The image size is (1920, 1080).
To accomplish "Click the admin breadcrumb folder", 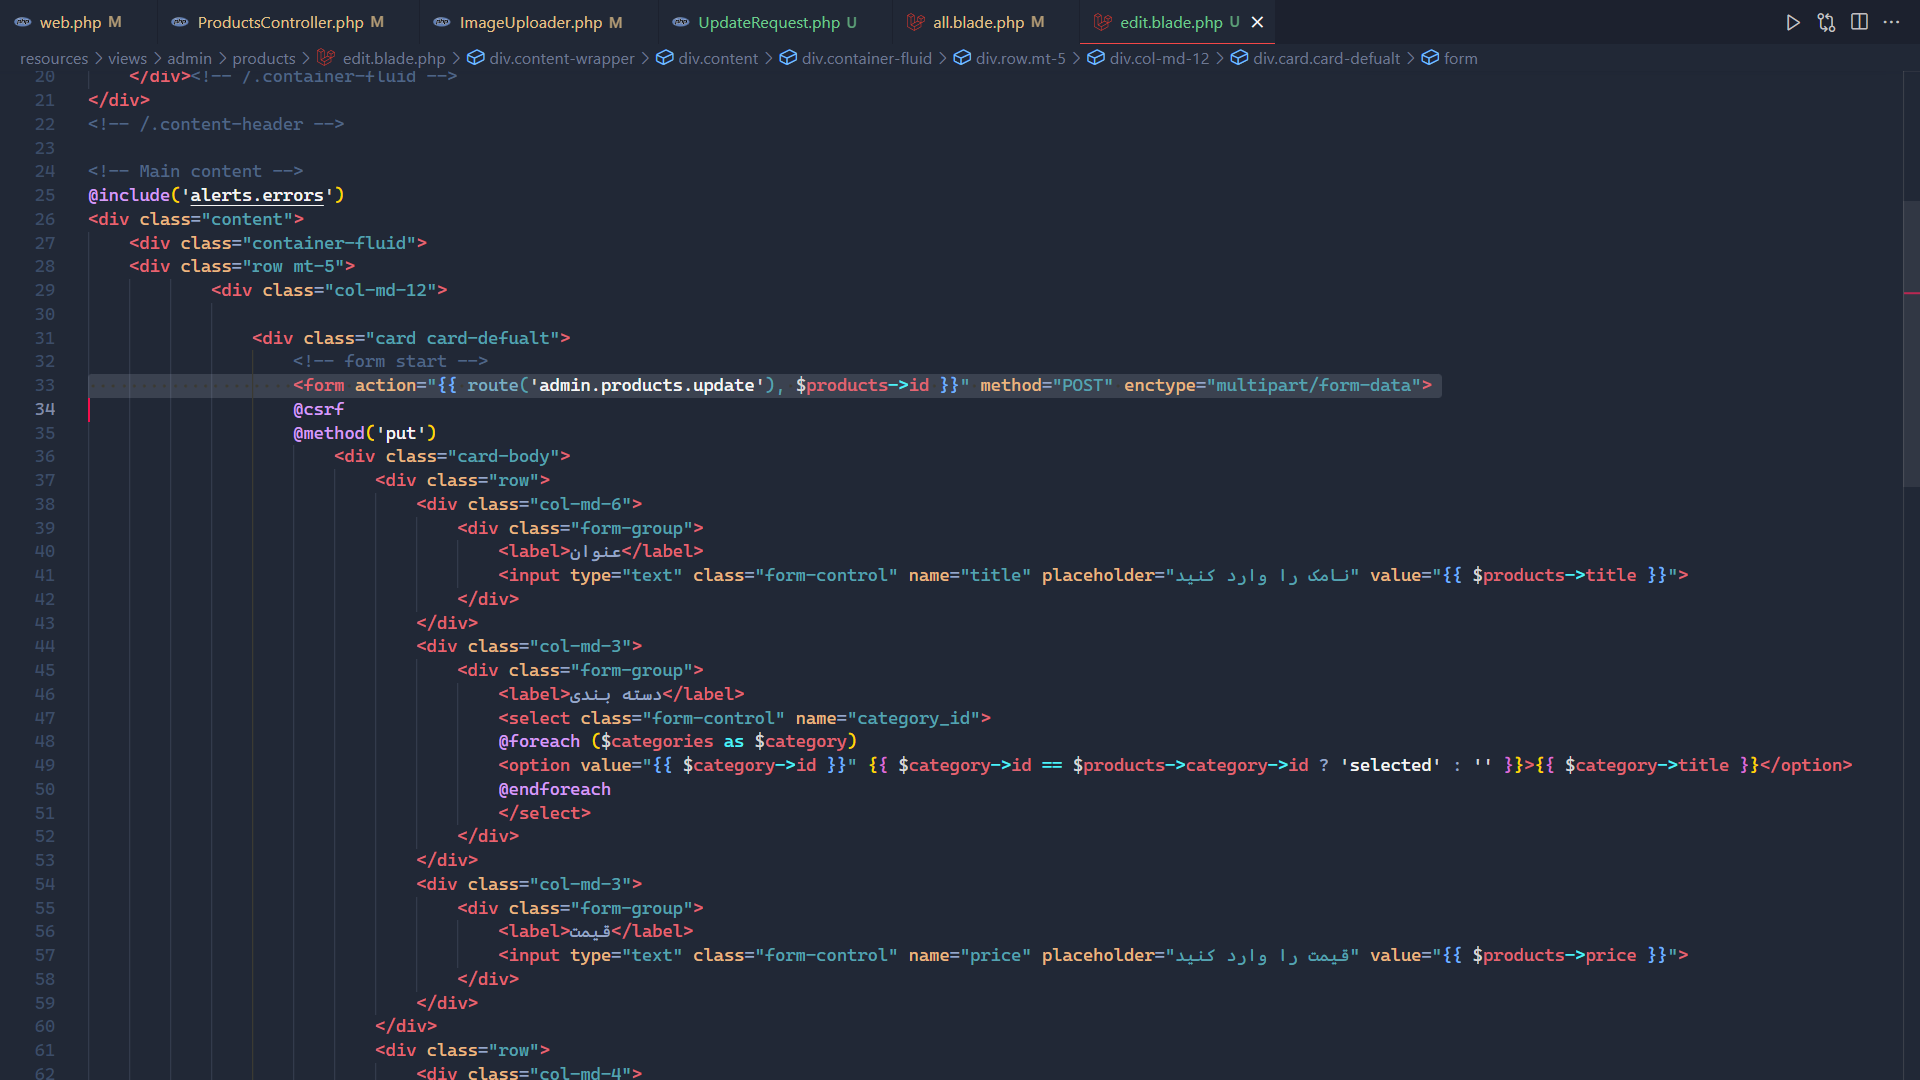I will point(189,58).
